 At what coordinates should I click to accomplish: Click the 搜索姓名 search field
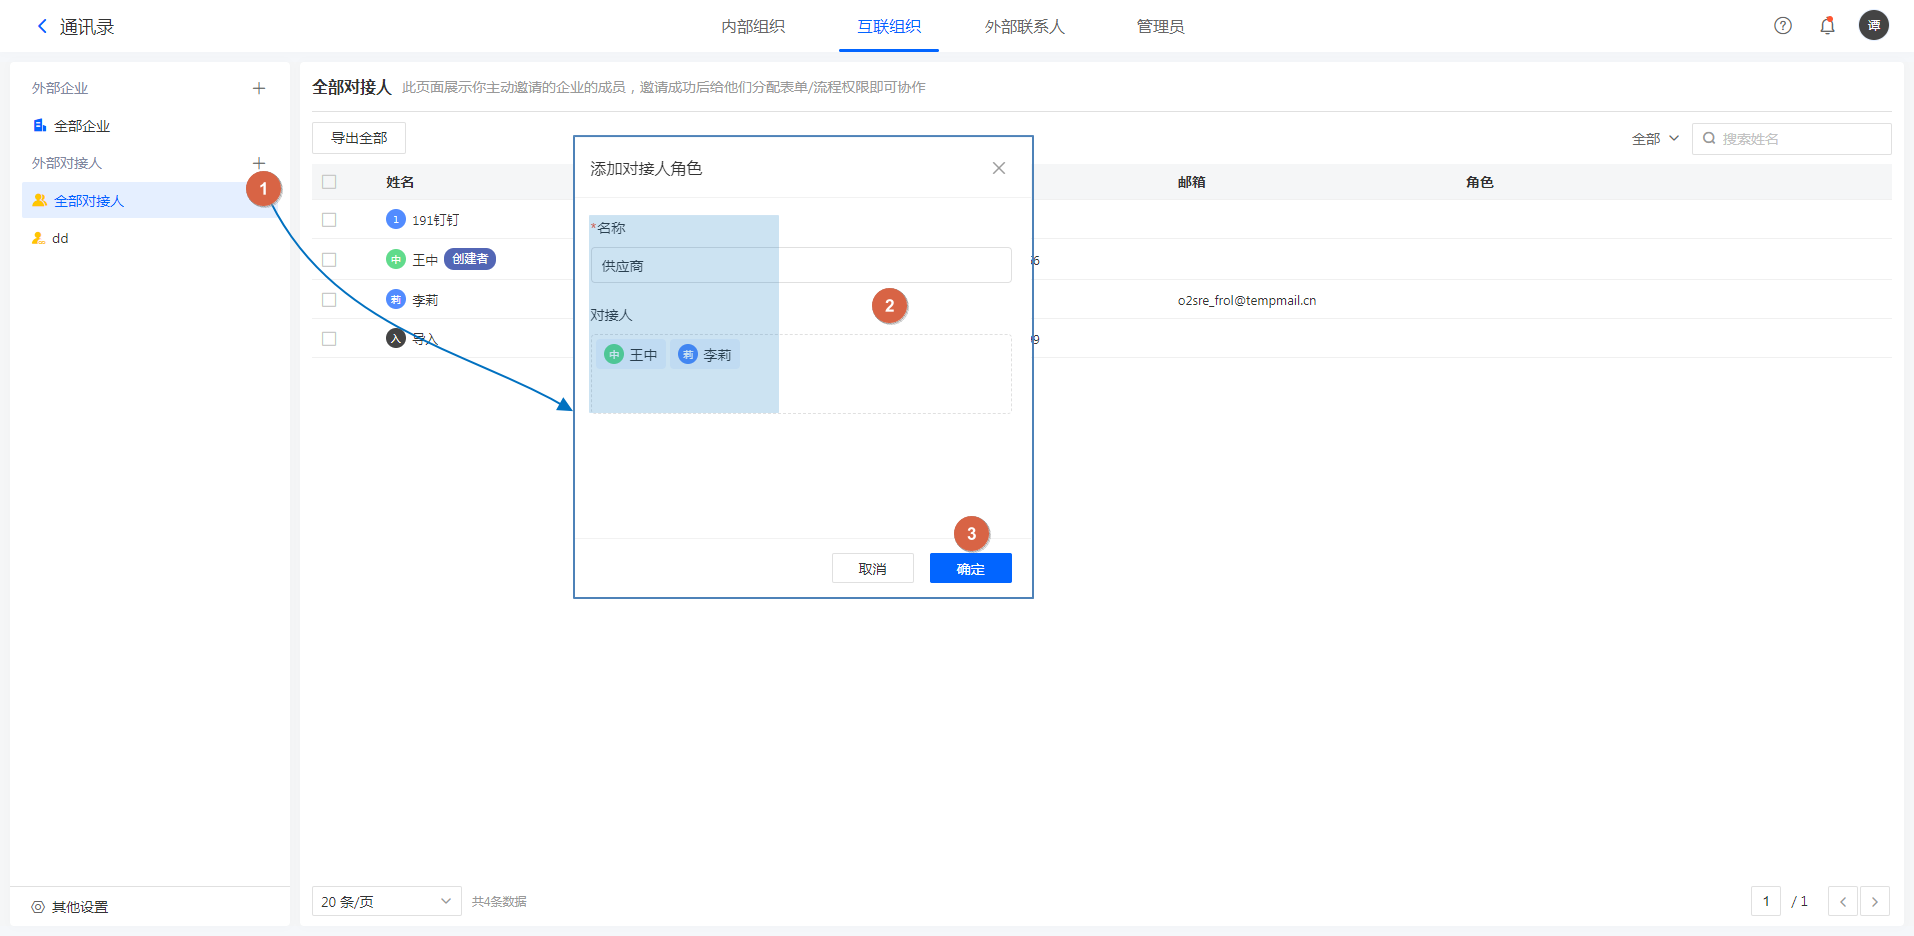pos(1791,139)
